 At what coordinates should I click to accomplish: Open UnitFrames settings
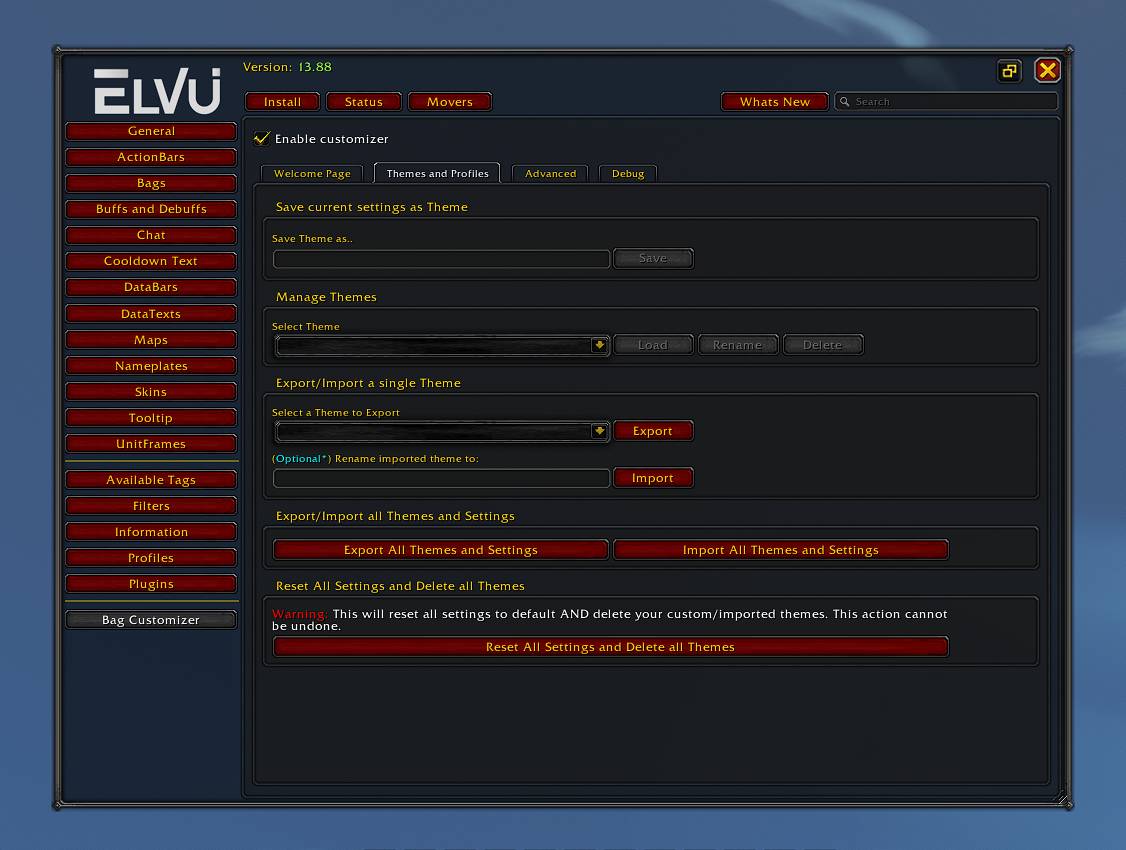click(x=151, y=444)
